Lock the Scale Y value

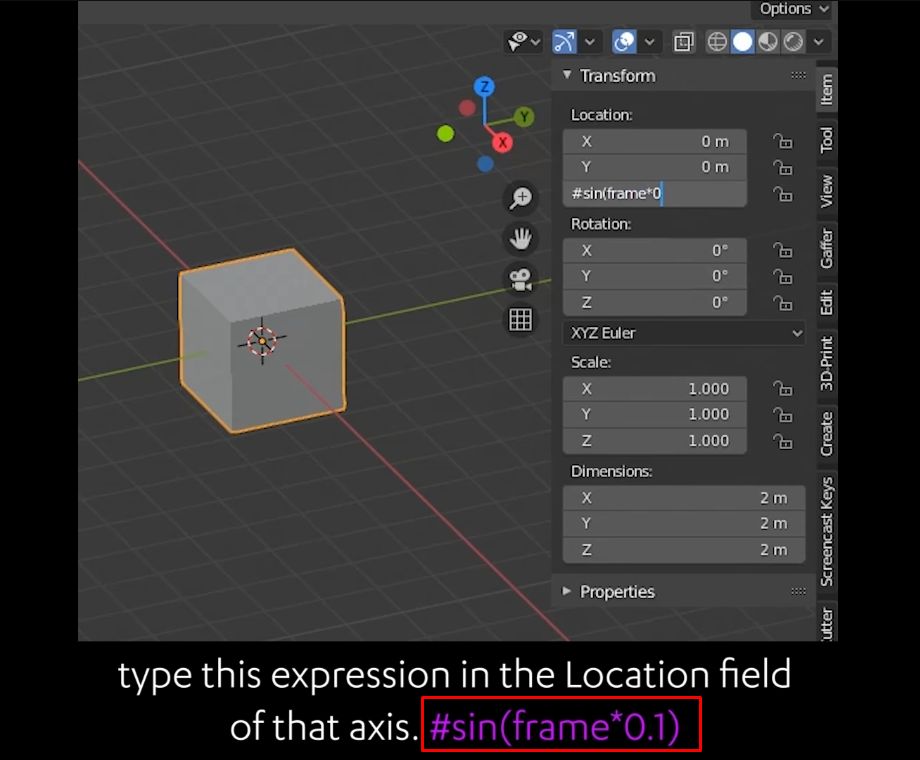click(x=783, y=415)
